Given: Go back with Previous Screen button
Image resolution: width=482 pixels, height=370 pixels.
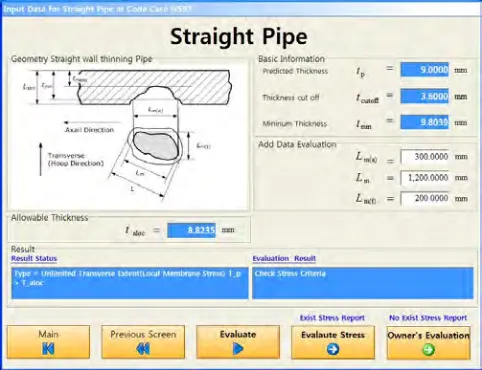Looking at the screenshot, I should pyautogui.click(x=143, y=342).
